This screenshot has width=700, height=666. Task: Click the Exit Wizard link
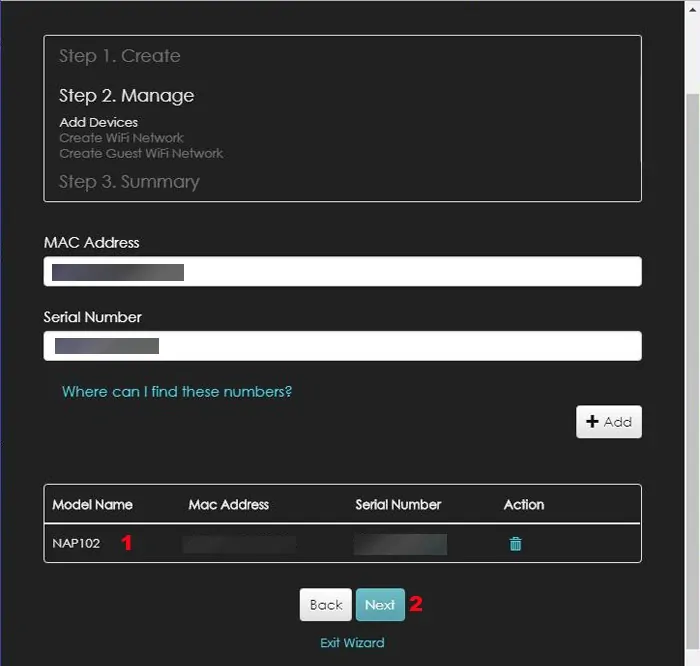pos(352,643)
